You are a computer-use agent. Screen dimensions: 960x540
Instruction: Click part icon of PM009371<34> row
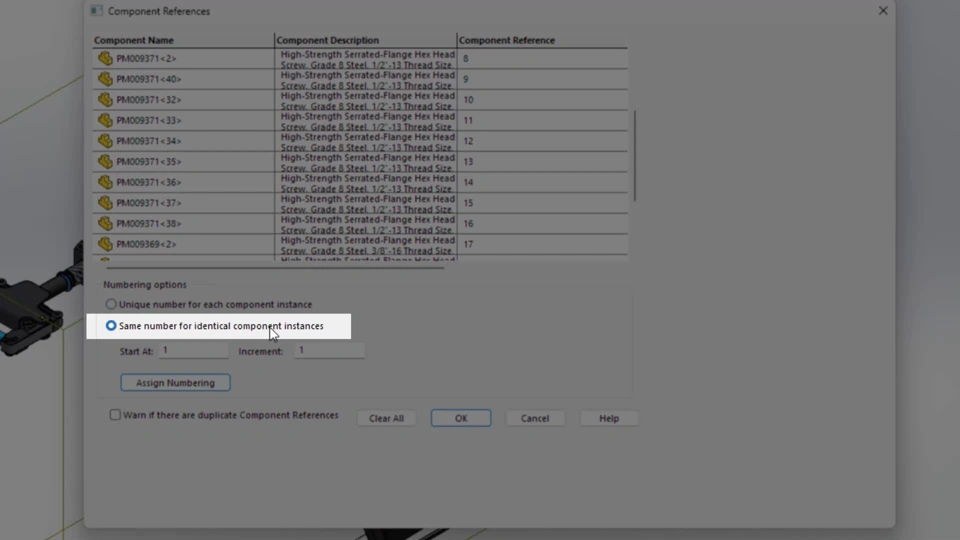pyautogui.click(x=105, y=141)
